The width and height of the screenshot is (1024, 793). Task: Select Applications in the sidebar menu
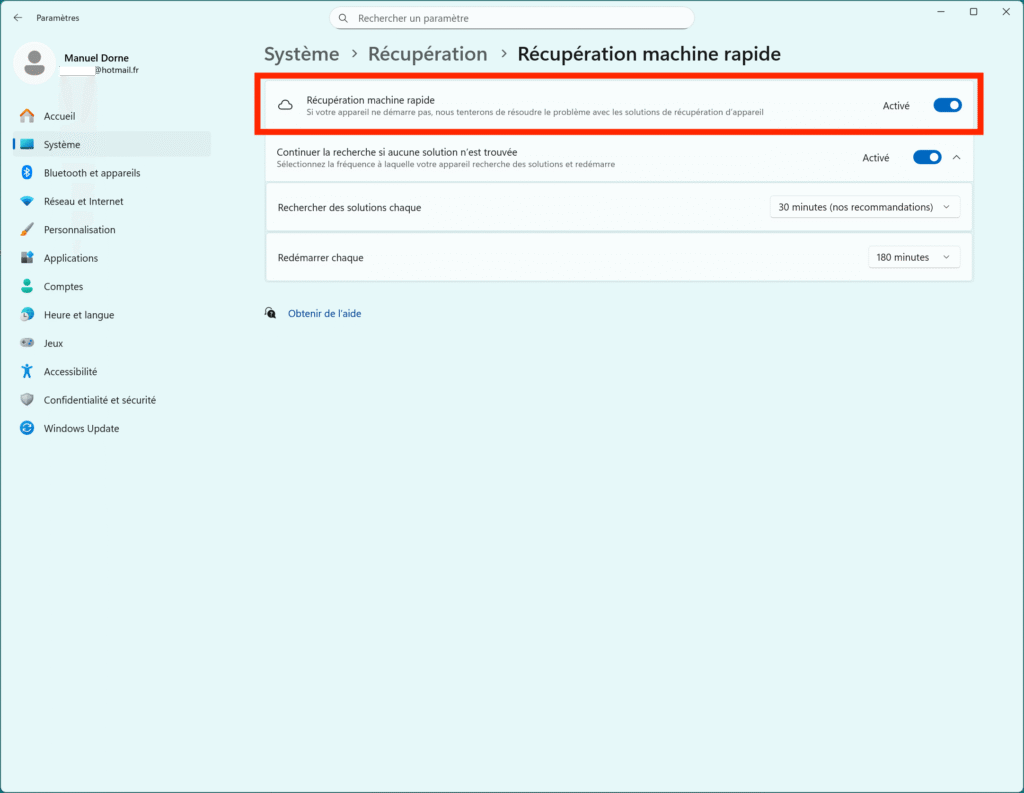tap(70, 258)
